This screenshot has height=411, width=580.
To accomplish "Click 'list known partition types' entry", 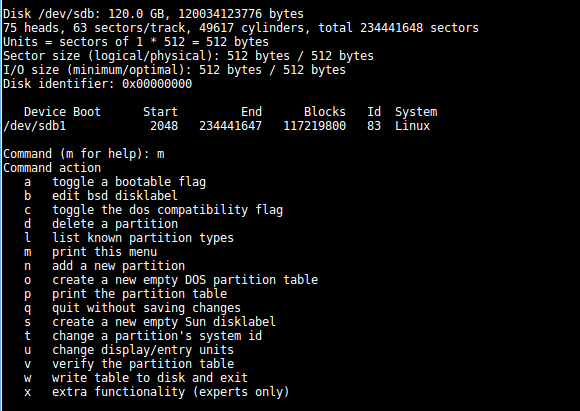I will (143, 238).
